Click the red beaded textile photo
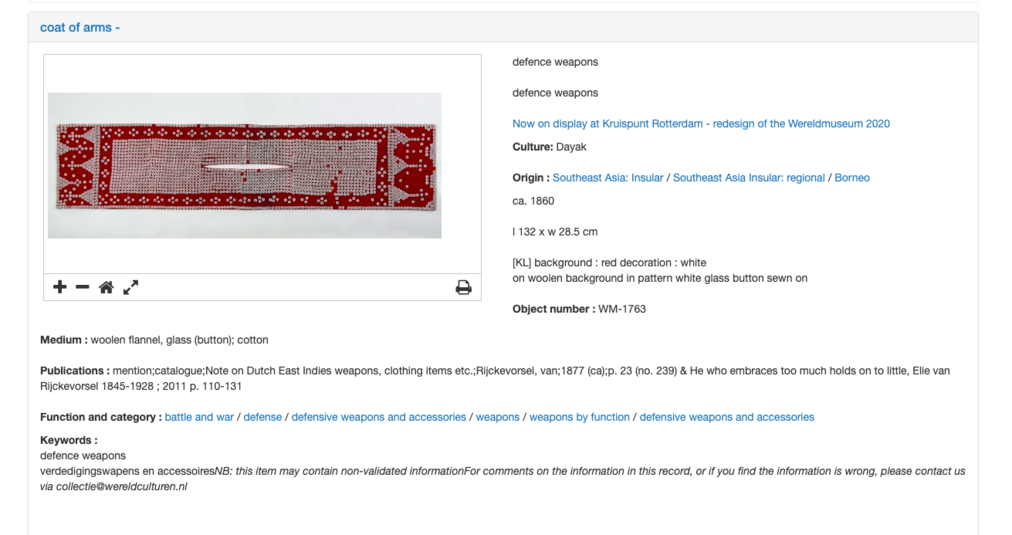 [x=245, y=165]
